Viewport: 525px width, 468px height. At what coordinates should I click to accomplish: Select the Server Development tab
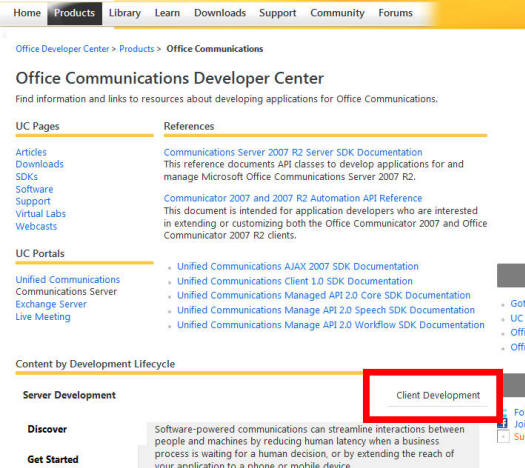[69, 395]
